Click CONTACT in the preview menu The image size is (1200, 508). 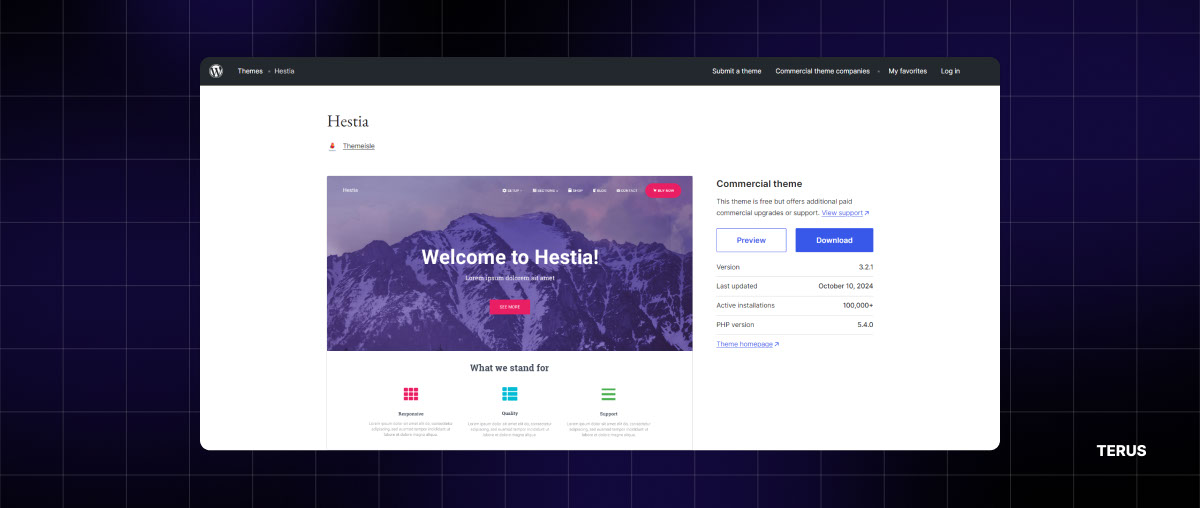[x=627, y=190]
